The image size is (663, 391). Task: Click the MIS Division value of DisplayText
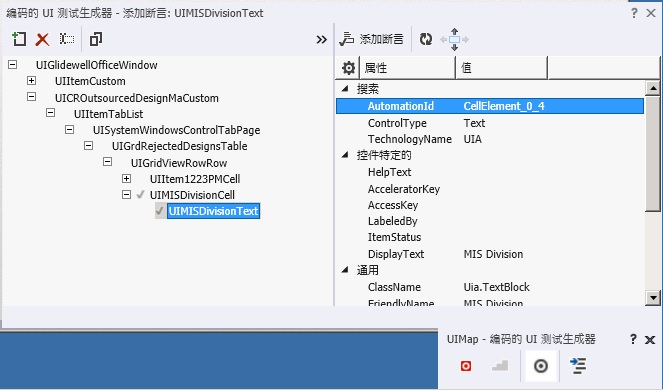tap(493, 254)
